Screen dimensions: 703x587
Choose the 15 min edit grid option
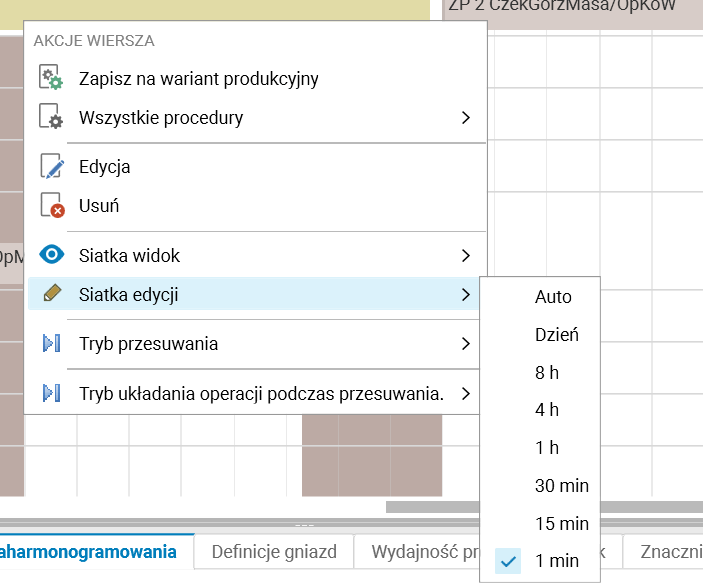click(561, 523)
